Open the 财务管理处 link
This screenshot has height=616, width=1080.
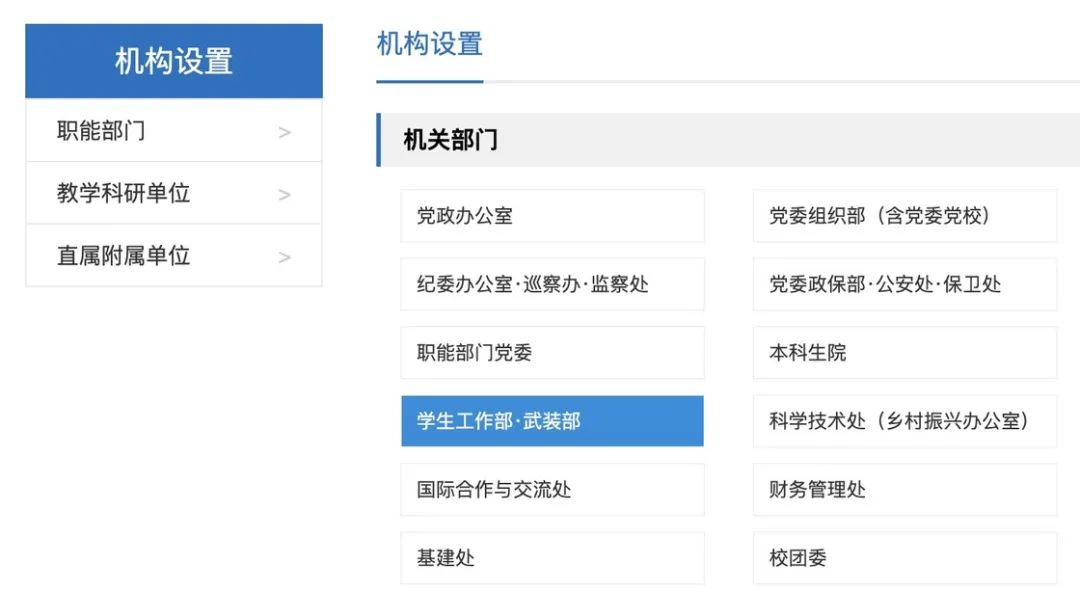904,490
